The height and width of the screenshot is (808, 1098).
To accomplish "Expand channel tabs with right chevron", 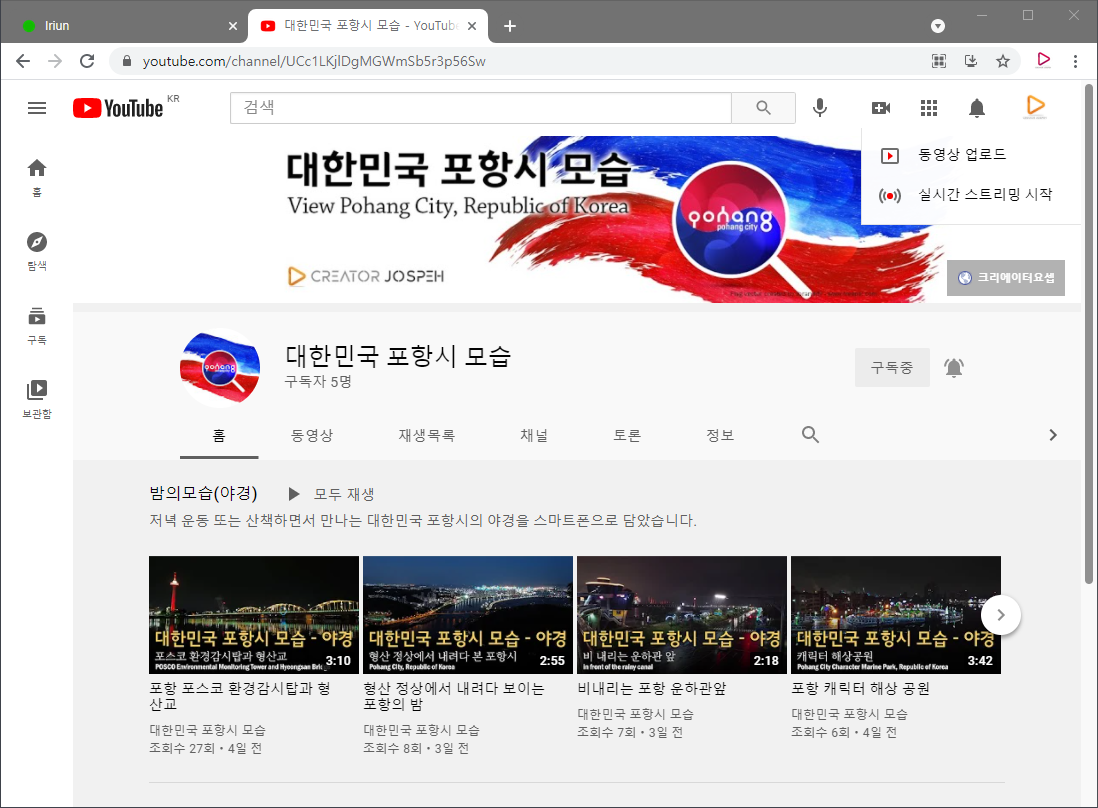I will (x=1052, y=435).
